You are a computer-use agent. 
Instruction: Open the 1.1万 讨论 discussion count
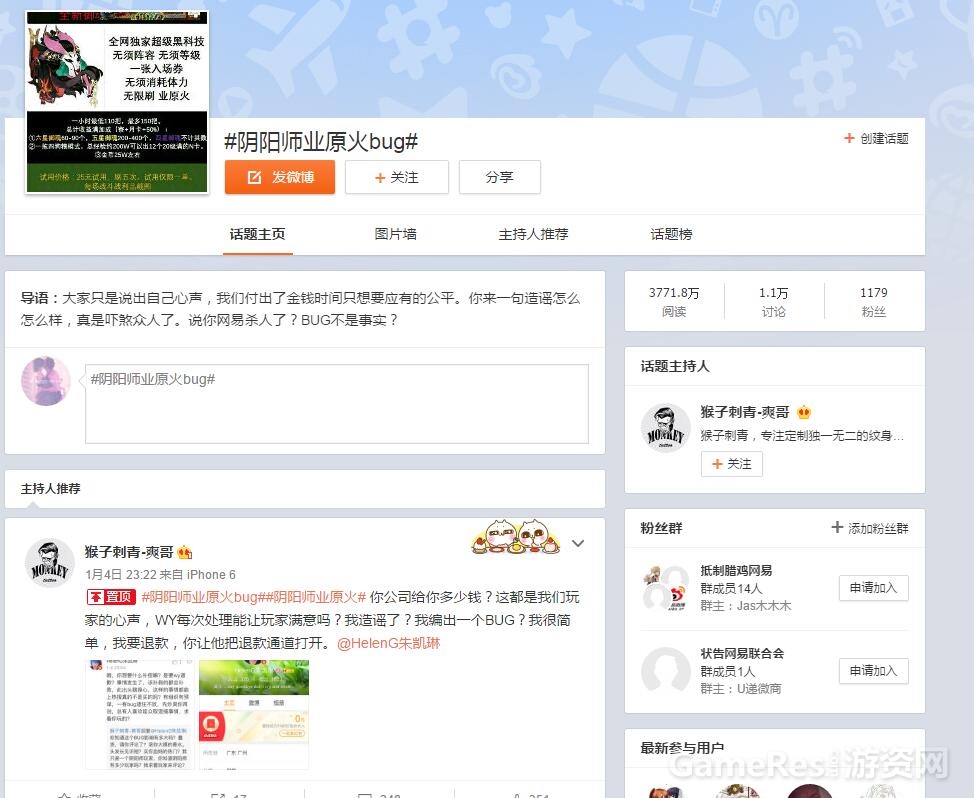tap(773, 302)
